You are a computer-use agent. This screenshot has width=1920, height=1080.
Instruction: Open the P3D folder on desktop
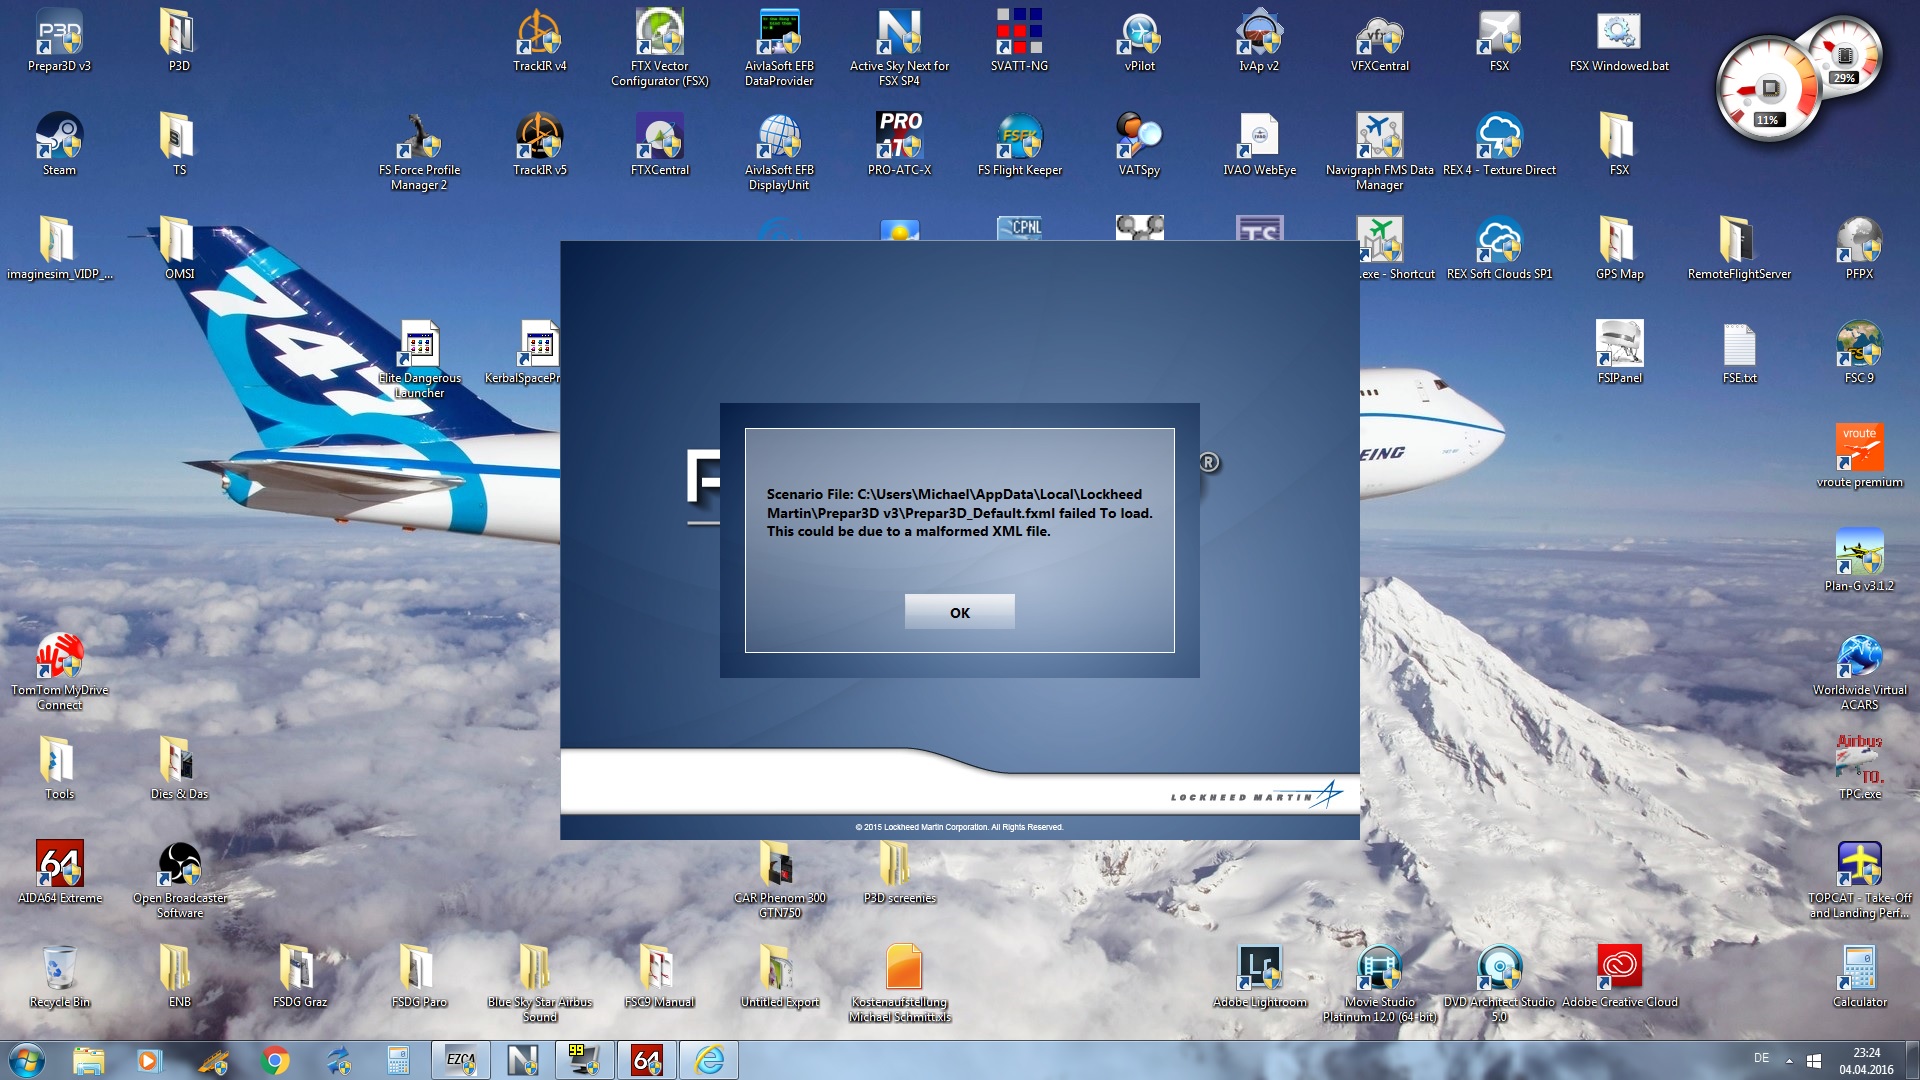click(x=179, y=40)
